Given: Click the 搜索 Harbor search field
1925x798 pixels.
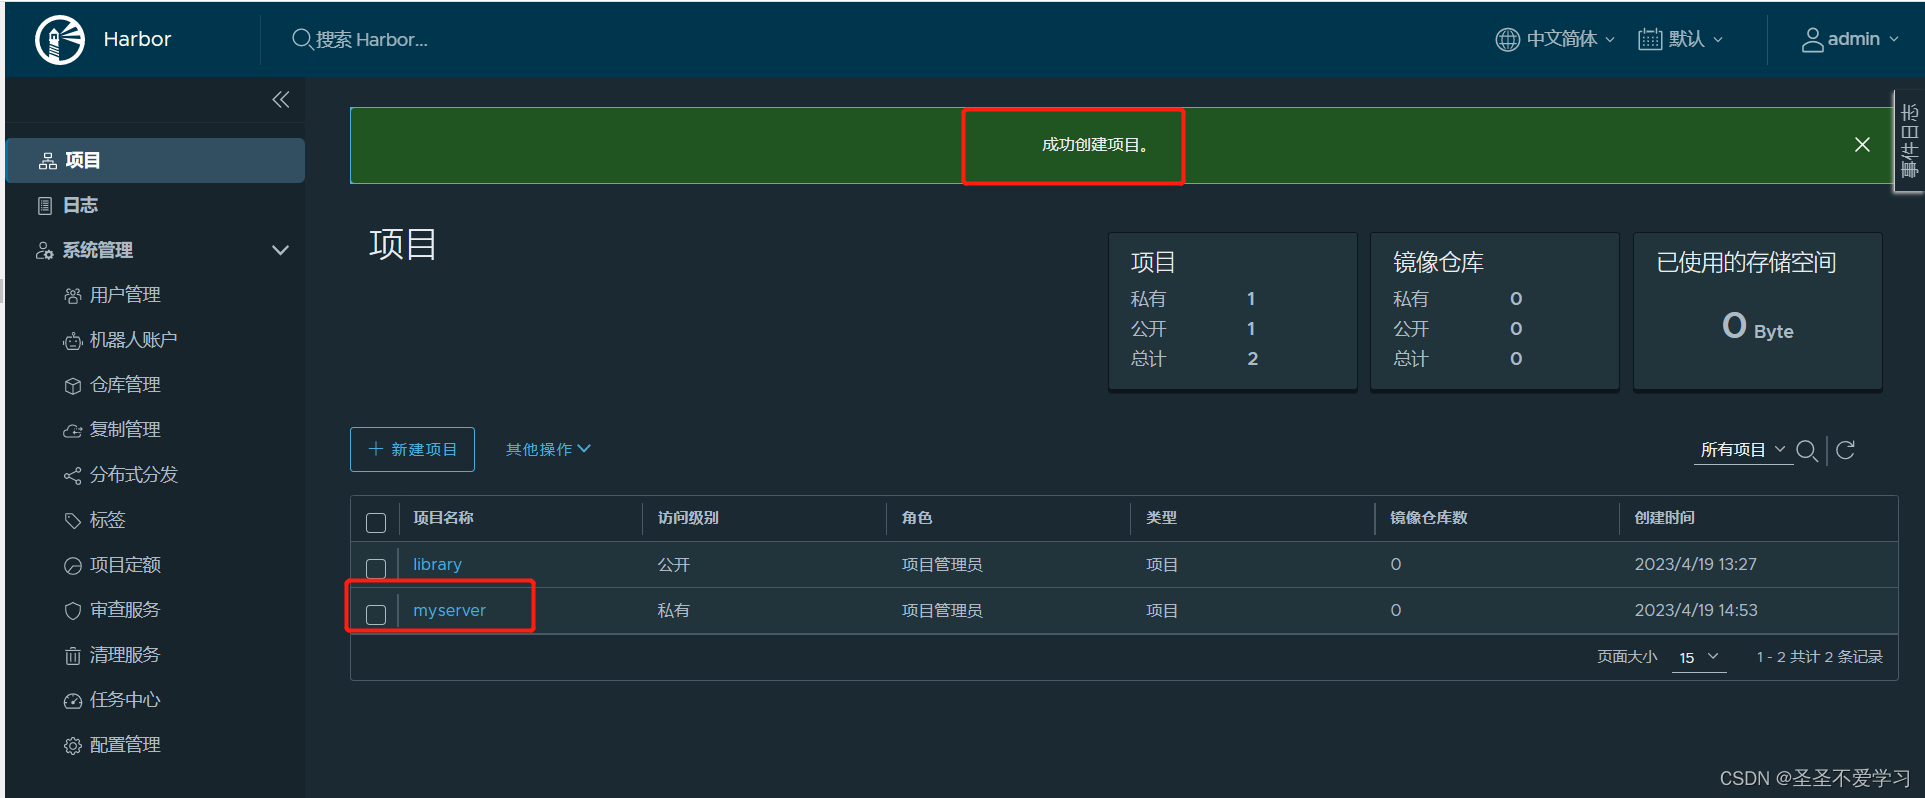Looking at the screenshot, I should click(x=372, y=39).
